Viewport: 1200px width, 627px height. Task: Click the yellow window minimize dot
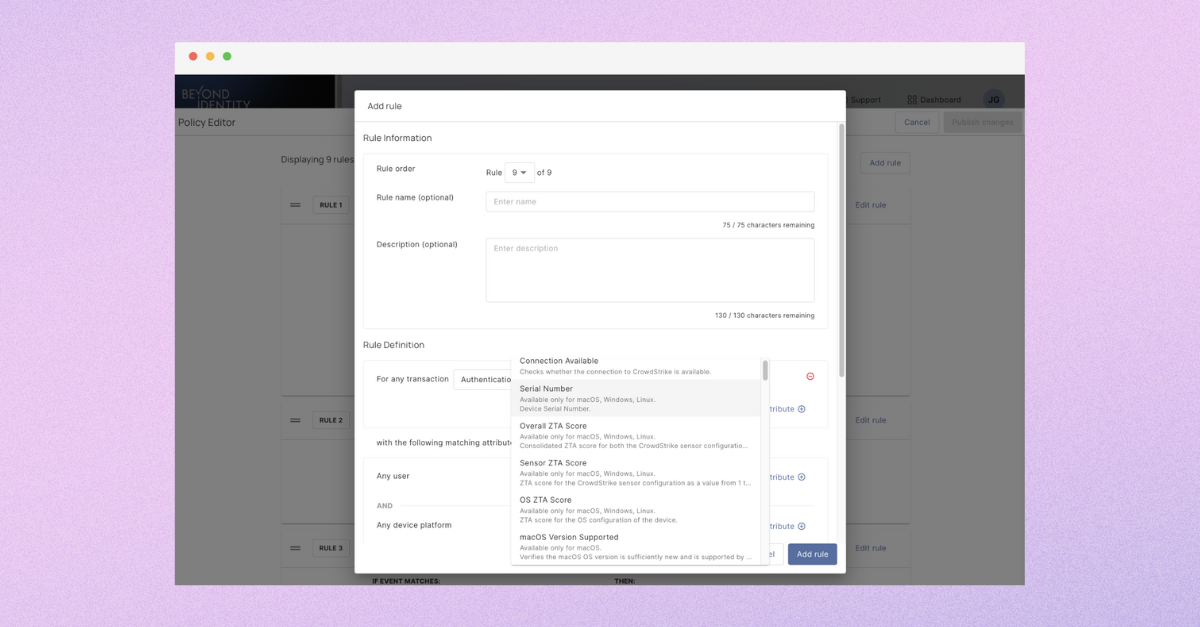pos(210,57)
